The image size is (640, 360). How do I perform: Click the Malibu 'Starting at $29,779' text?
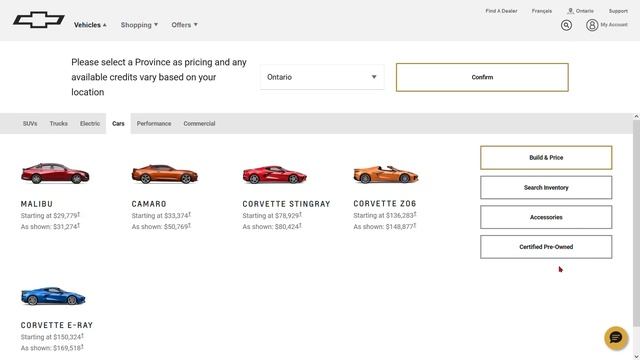(x=50, y=216)
